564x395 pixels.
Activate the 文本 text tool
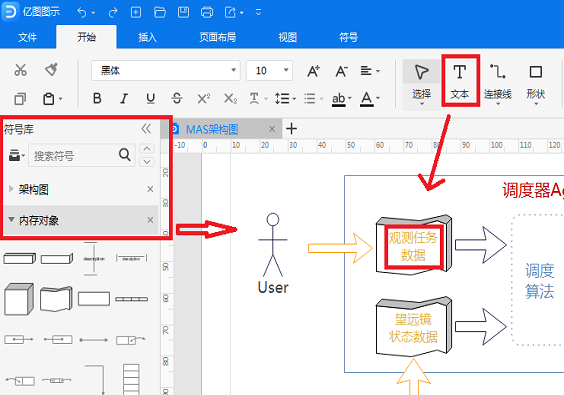[x=460, y=82]
